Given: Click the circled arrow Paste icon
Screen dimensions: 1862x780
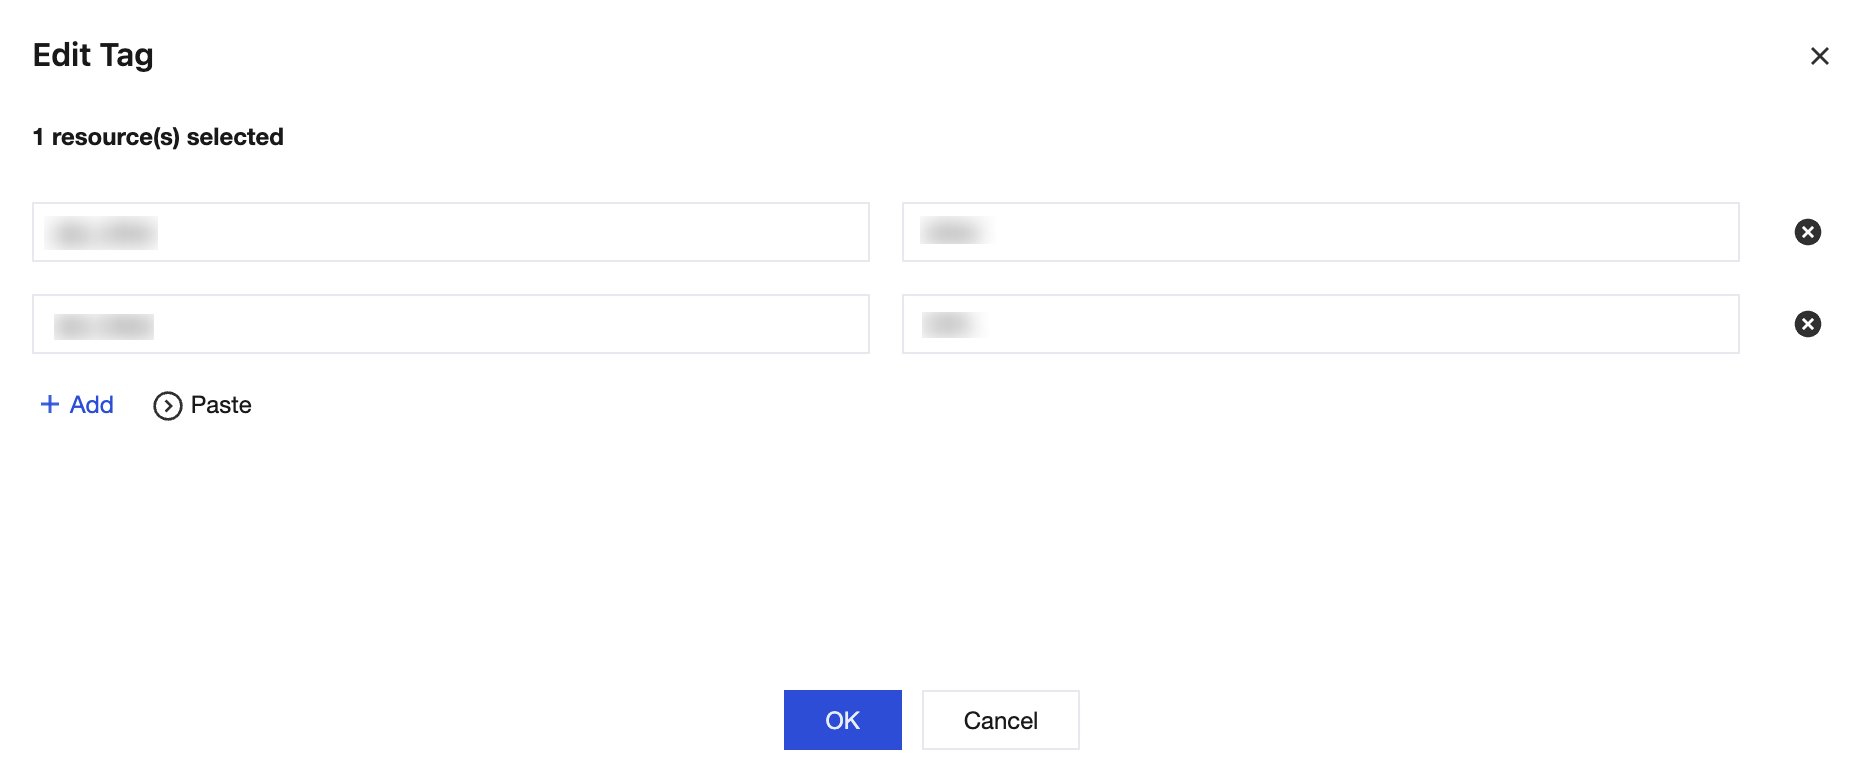Looking at the screenshot, I should coord(167,406).
